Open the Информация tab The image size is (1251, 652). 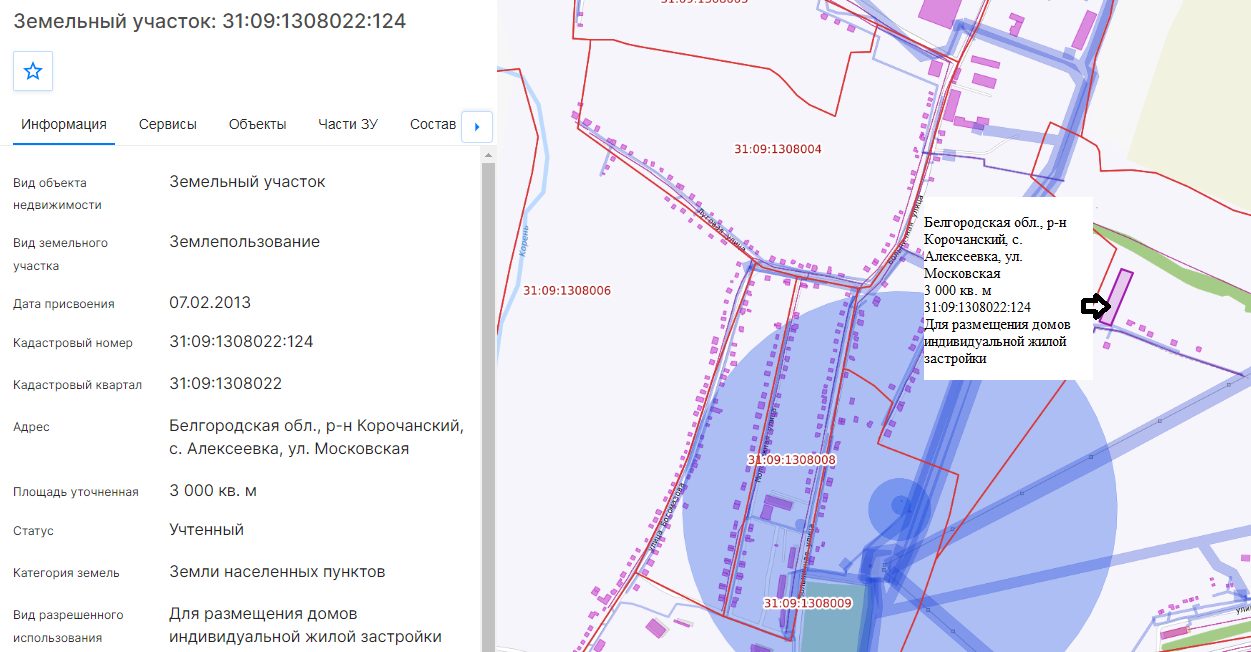click(64, 124)
